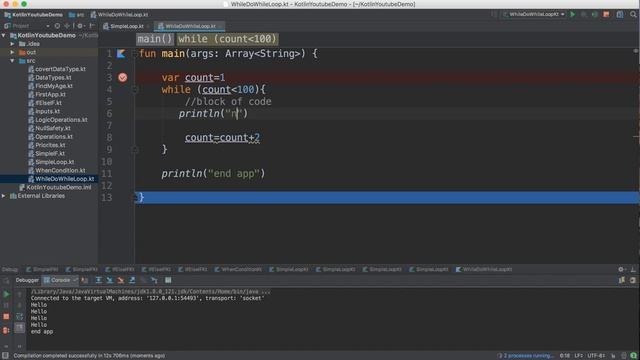Click inside println string on line 6
The width and height of the screenshot is (640, 360).
[234, 113]
